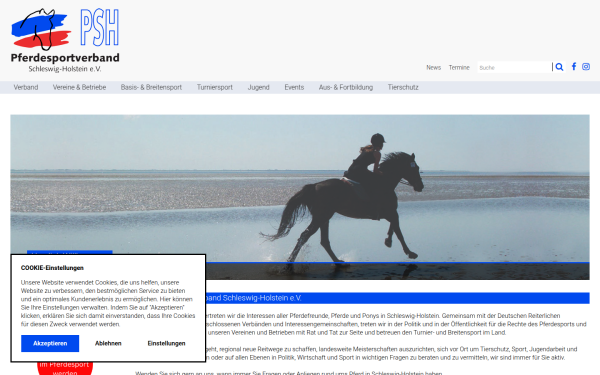Click the search magnifier icon
Screen dimensions: 600x375
[559, 67]
